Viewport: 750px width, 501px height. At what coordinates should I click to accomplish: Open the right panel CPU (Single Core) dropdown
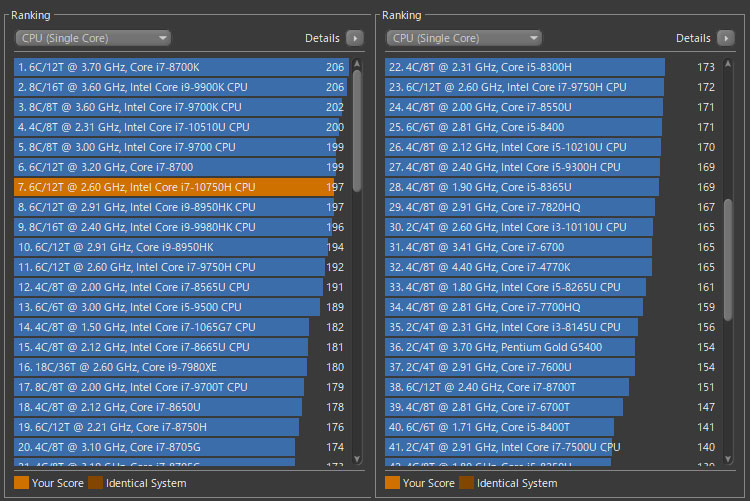click(464, 38)
